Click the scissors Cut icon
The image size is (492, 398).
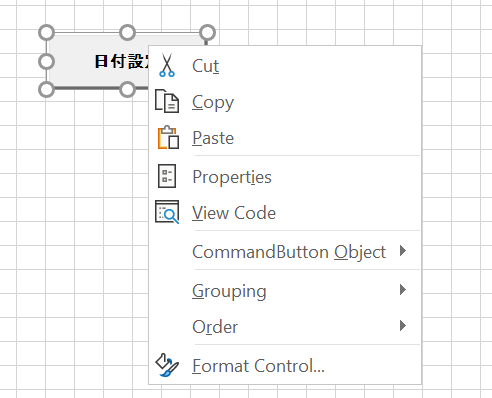click(167, 65)
